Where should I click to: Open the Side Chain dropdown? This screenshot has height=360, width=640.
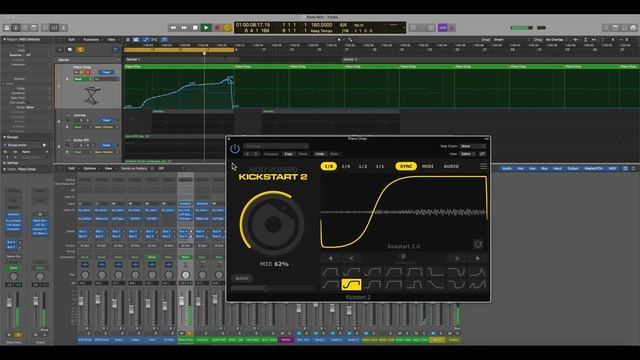pyautogui.click(x=473, y=146)
